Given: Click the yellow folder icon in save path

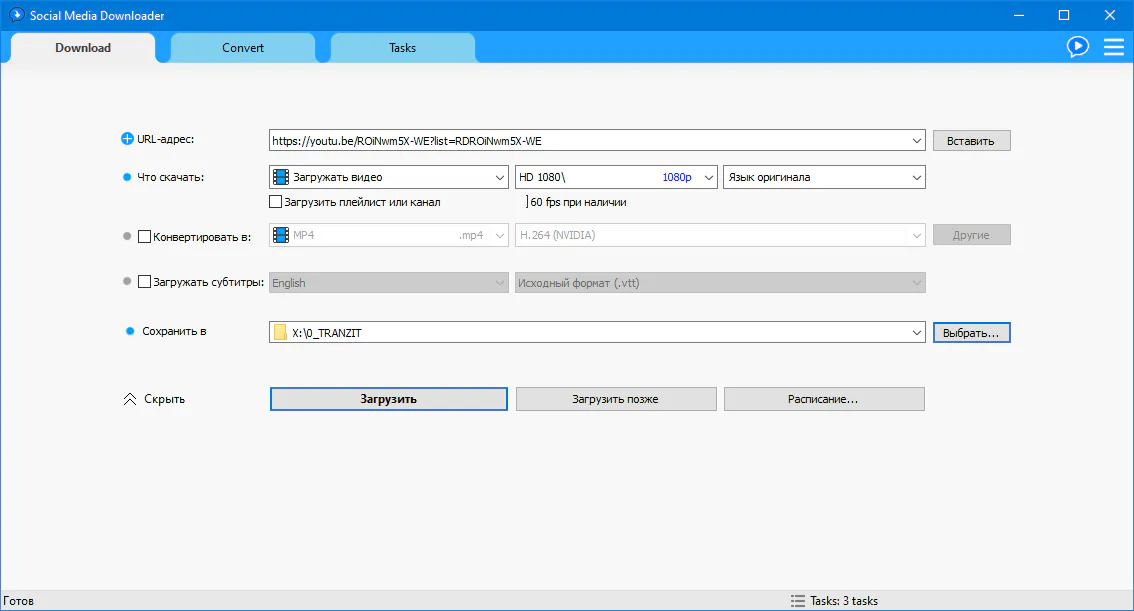Looking at the screenshot, I should coord(280,332).
